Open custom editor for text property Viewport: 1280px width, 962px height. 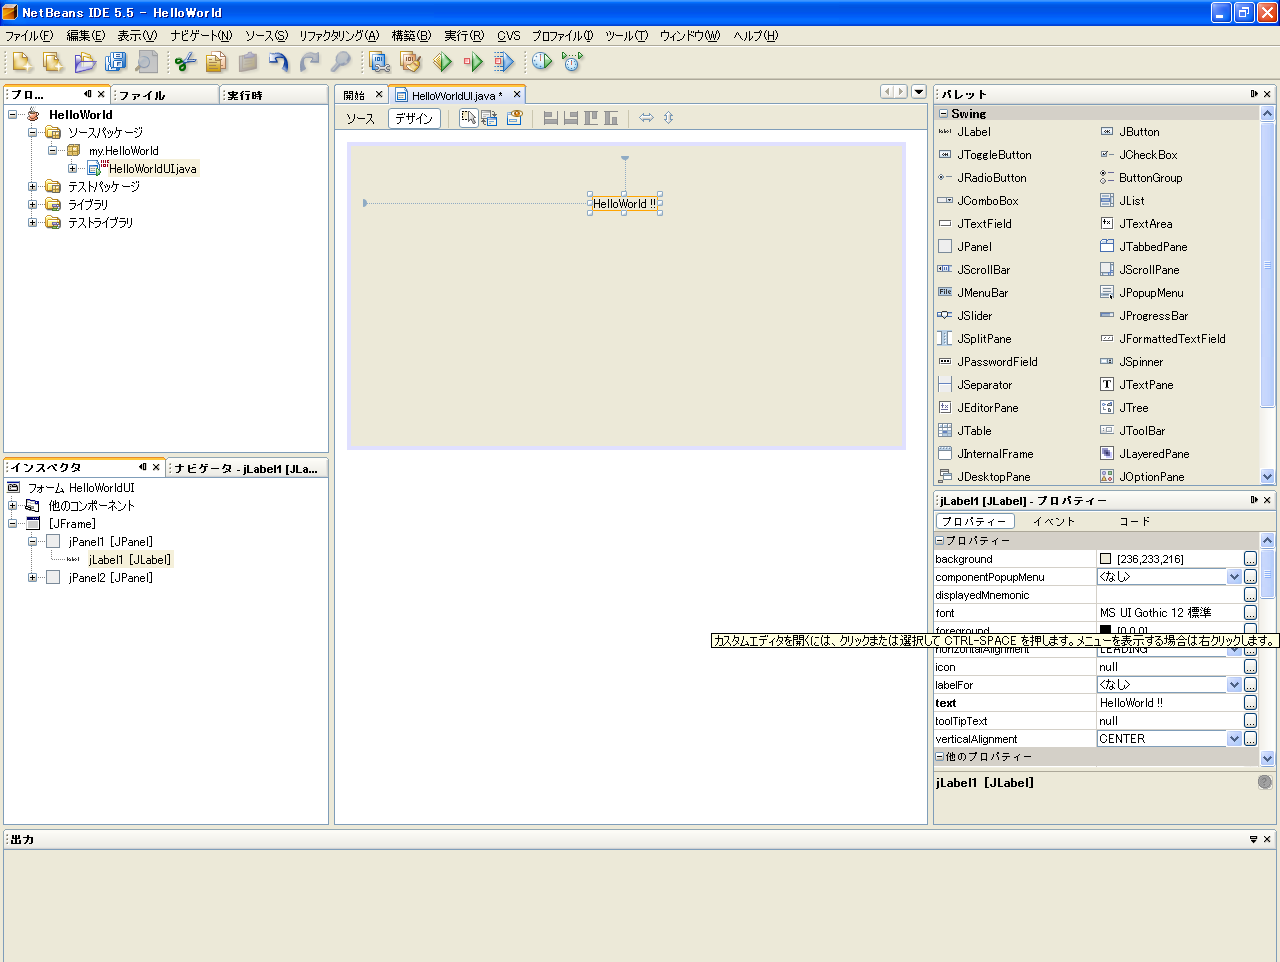(x=1250, y=703)
